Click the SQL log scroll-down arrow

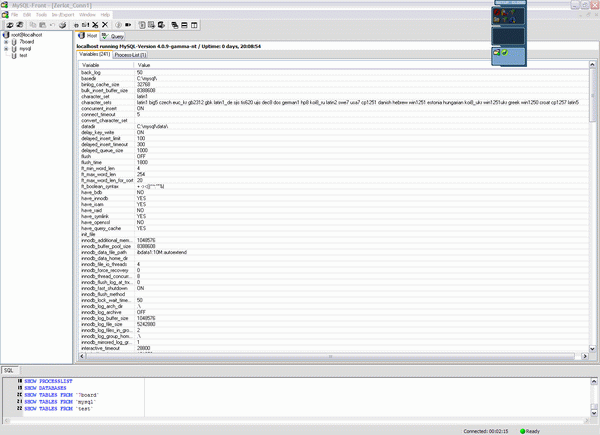tap(594, 413)
